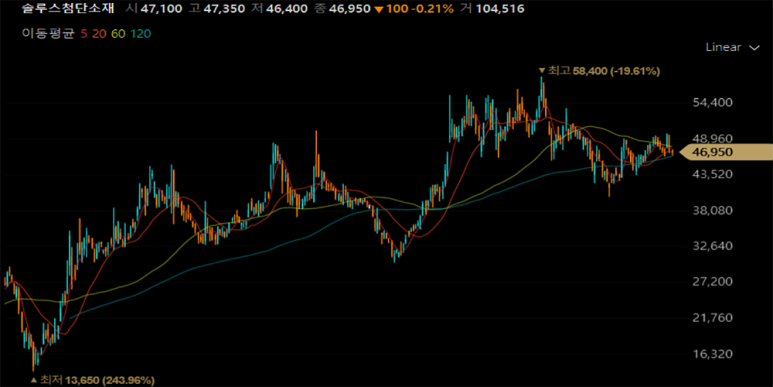Click the orange down-triangle price change icon
This screenshot has height=387, width=773.
378,9
